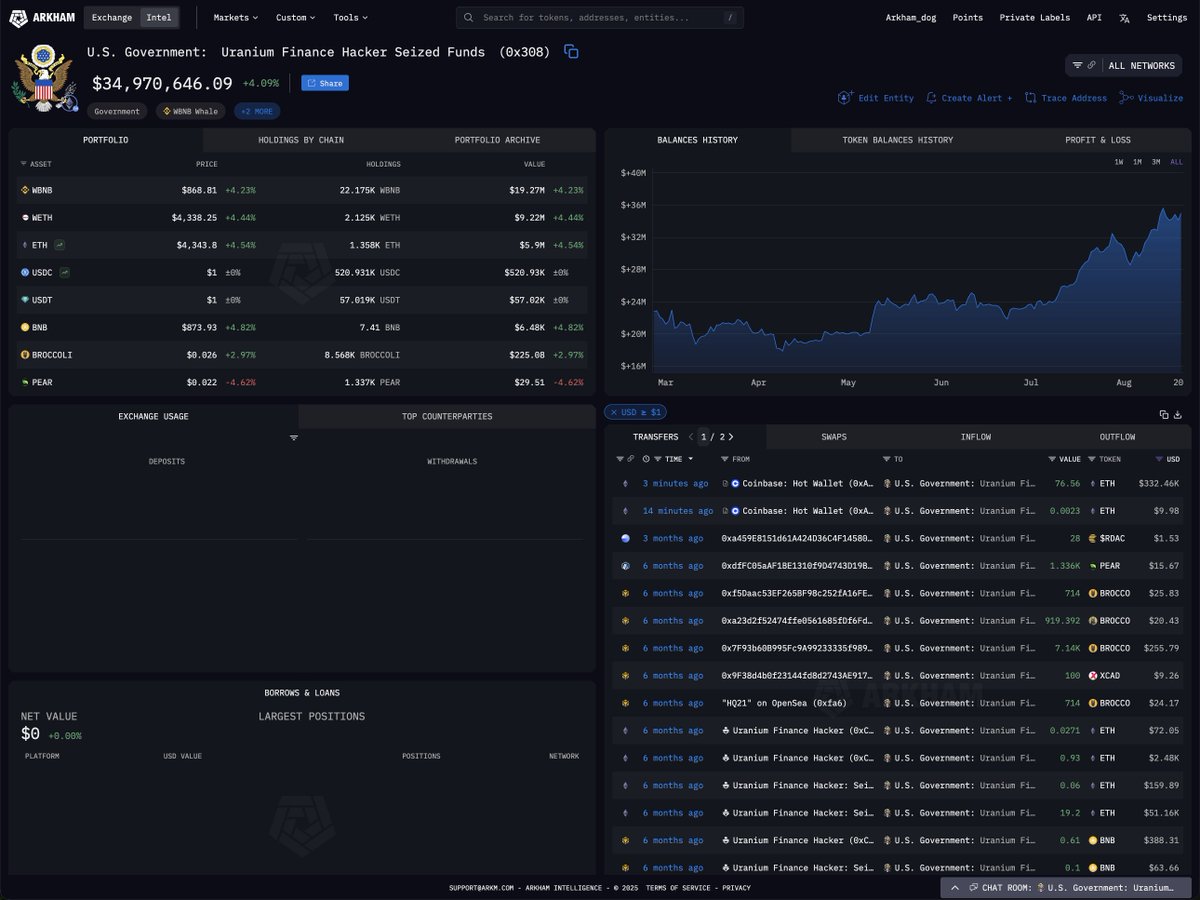Click the PEAR token icon in portfolio
Viewport: 1200px width, 900px height.
[25, 382]
